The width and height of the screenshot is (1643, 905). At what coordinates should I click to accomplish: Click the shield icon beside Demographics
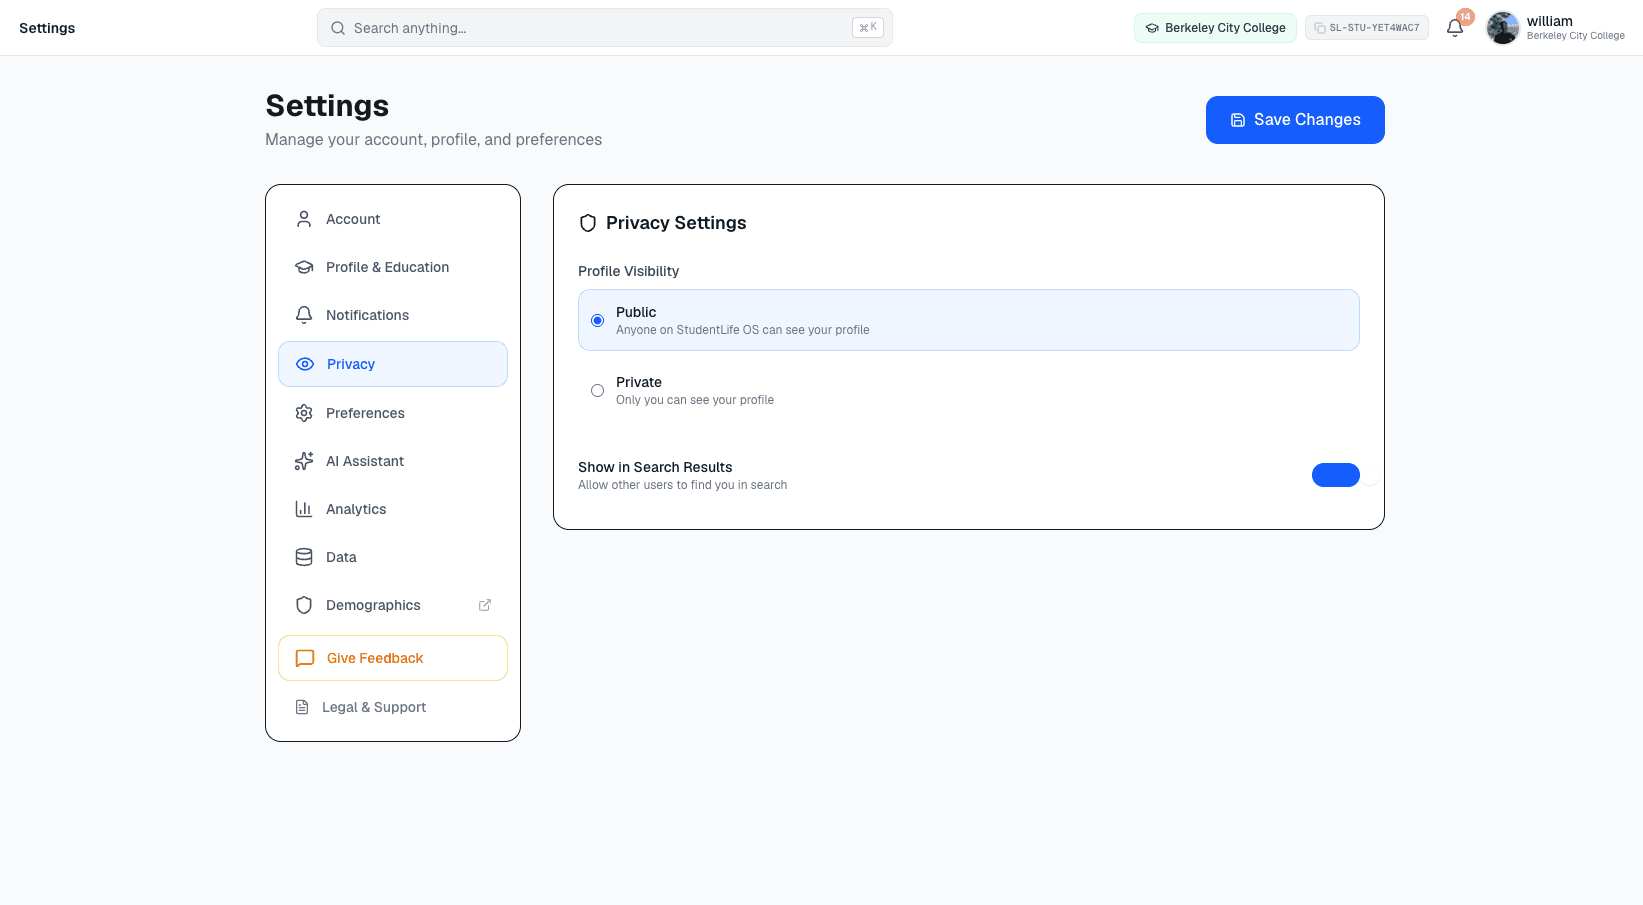tap(304, 605)
